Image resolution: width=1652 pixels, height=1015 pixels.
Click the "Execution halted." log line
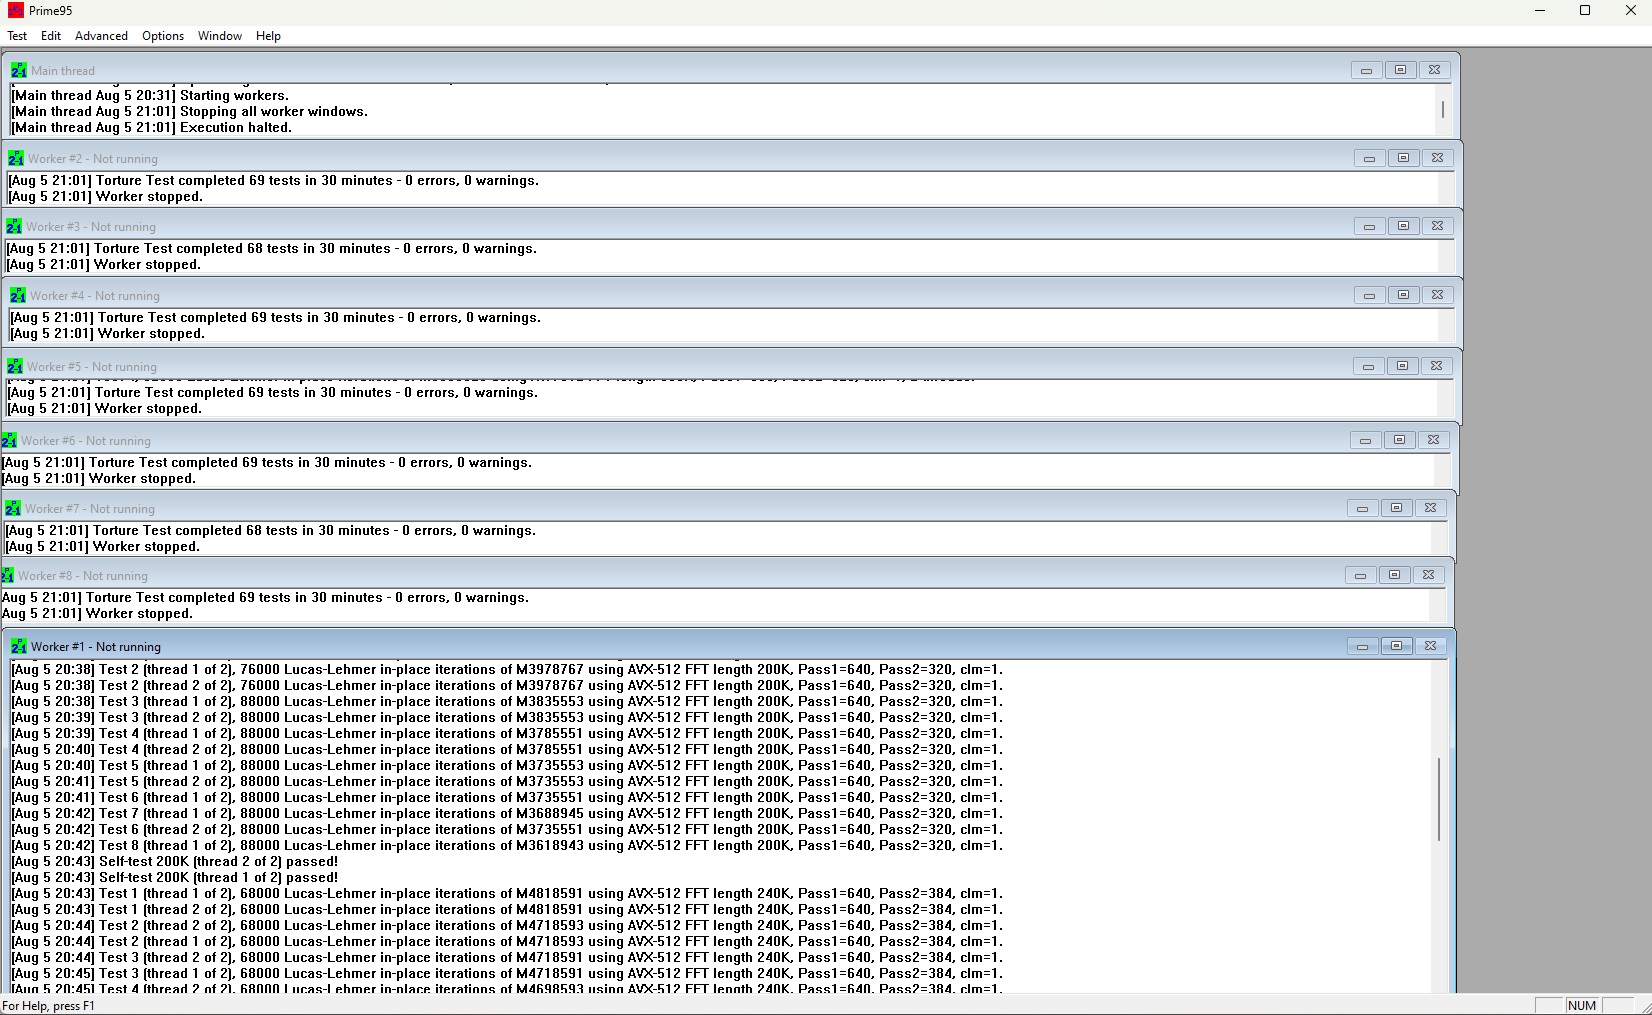click(x=151, y=128)
